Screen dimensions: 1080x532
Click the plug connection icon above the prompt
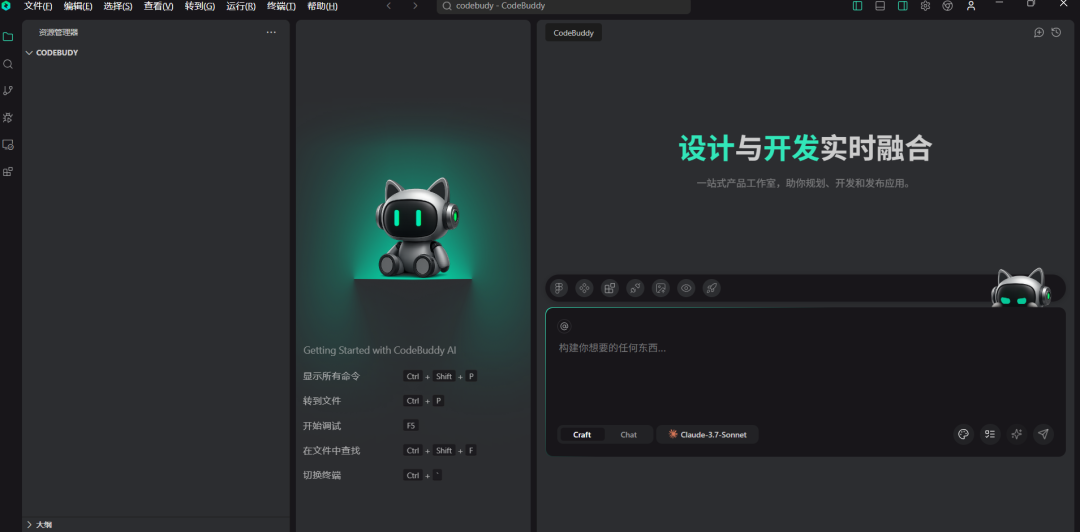tap(635, 288)
